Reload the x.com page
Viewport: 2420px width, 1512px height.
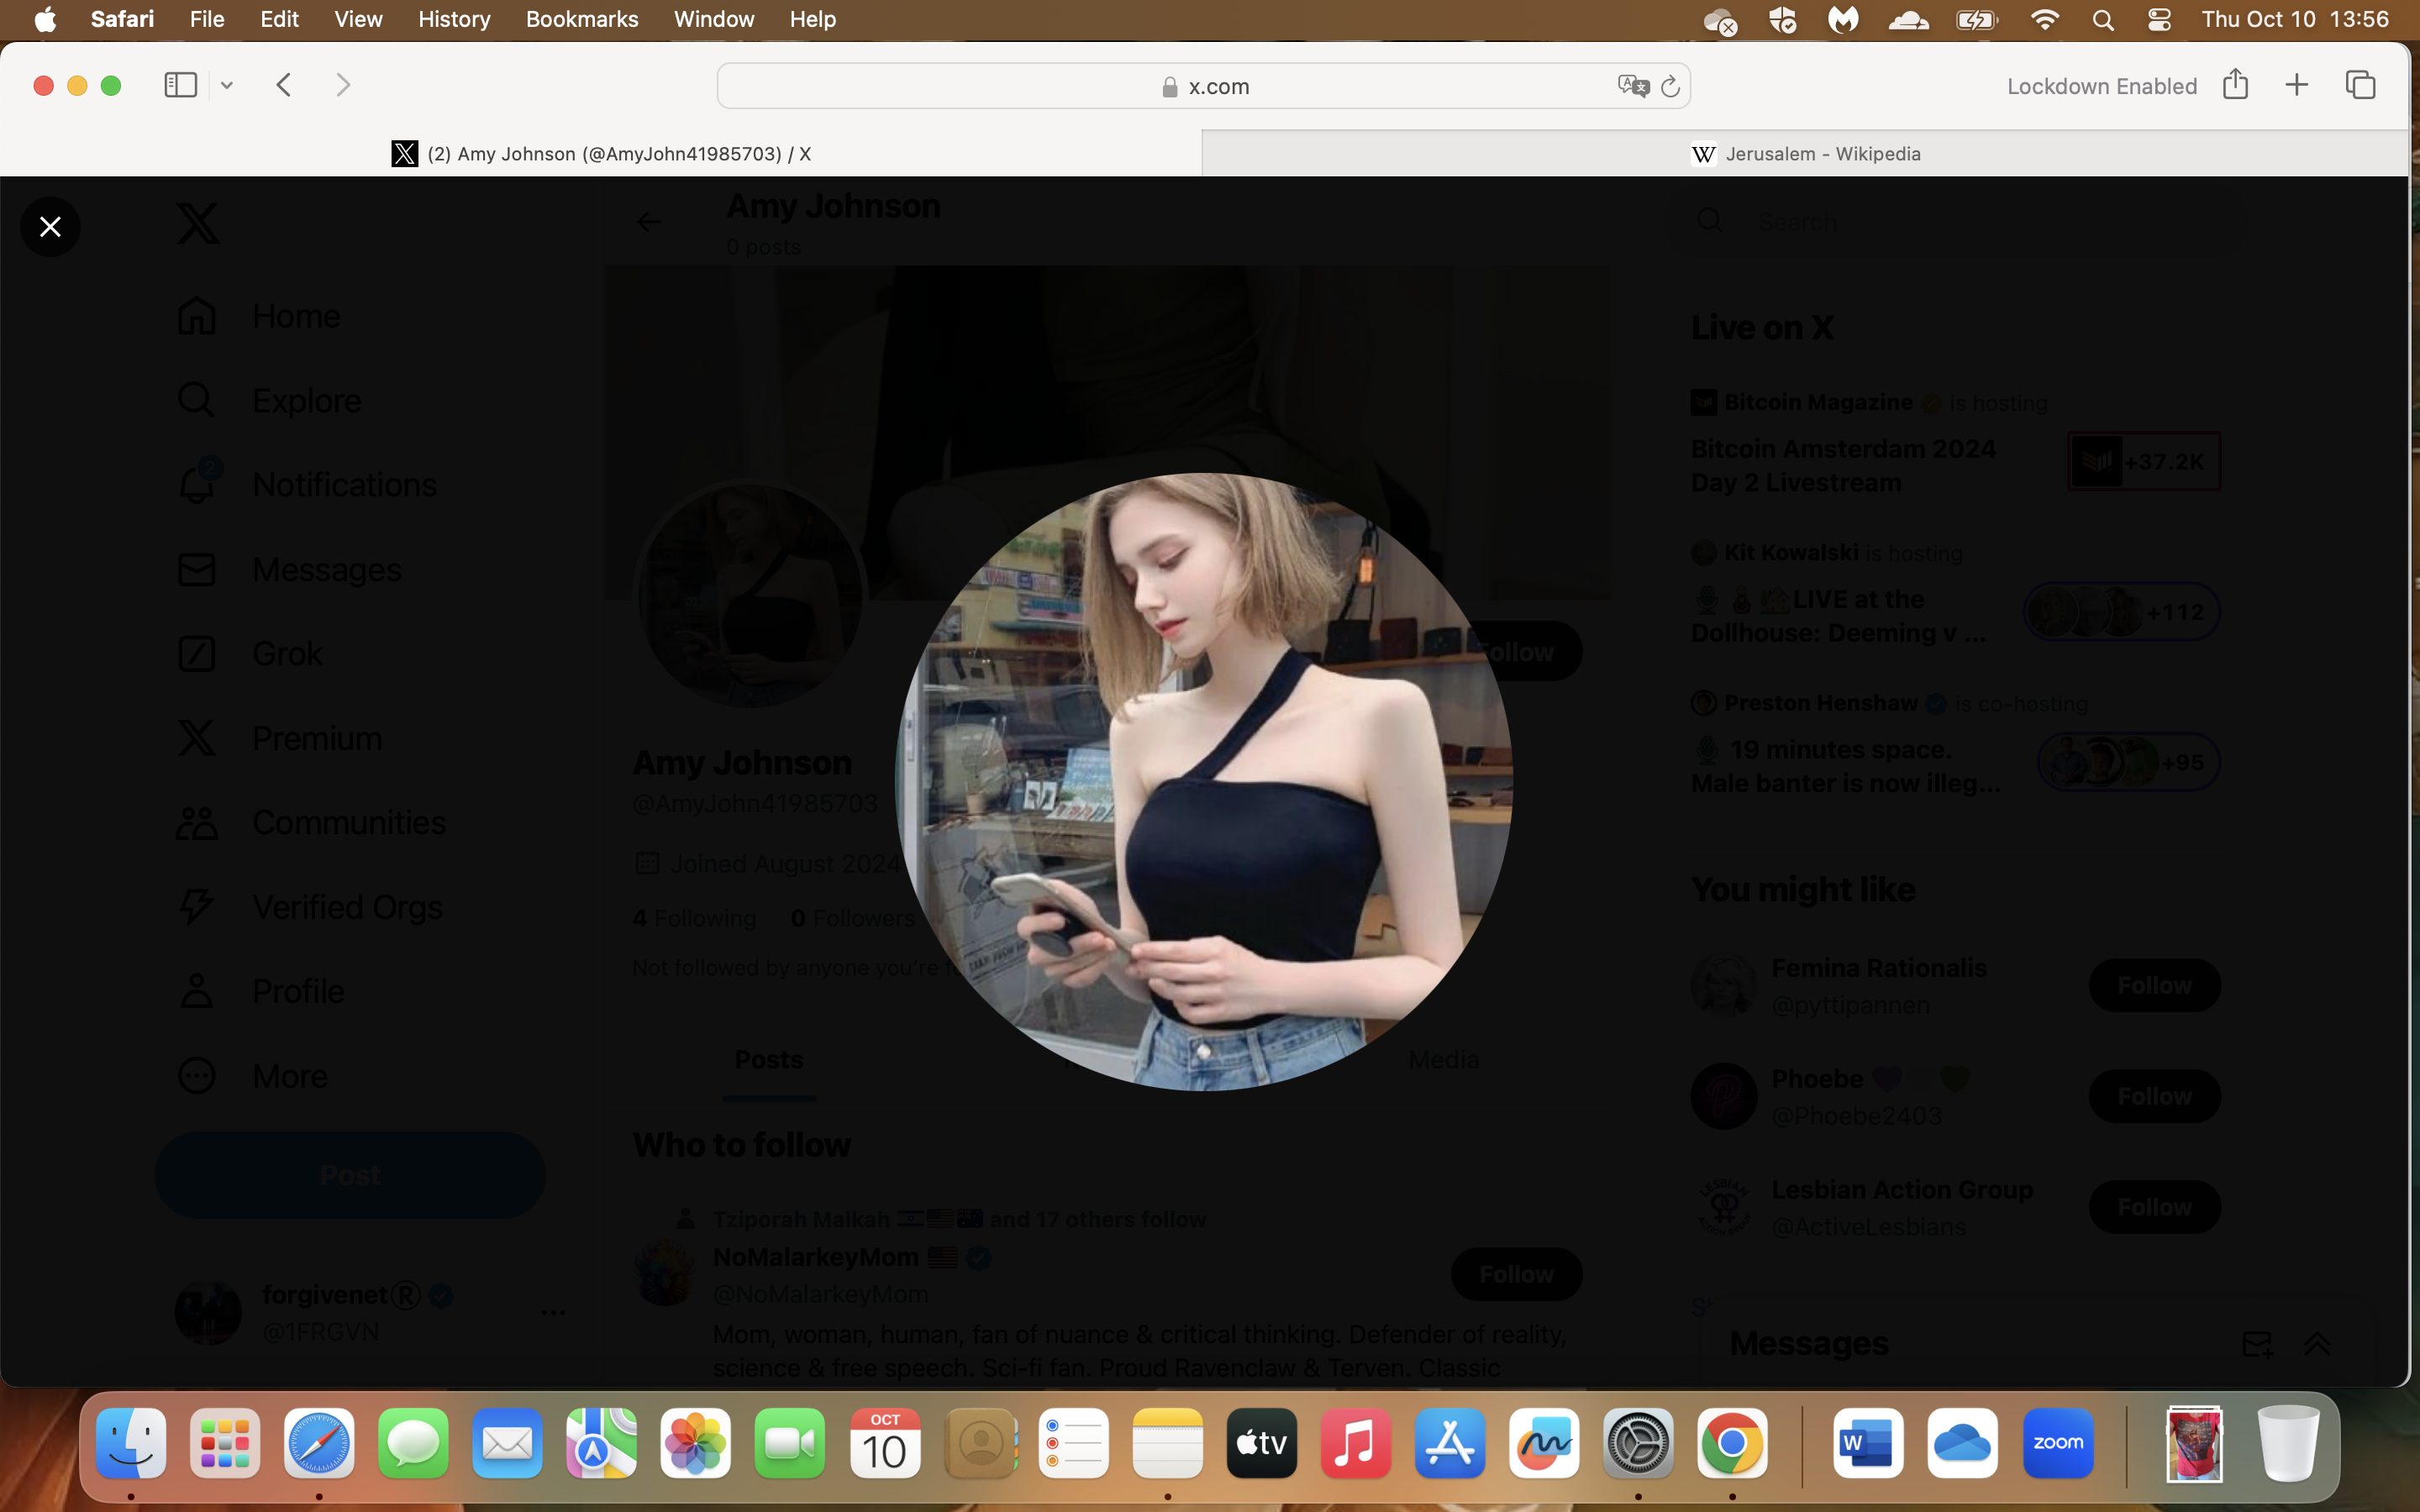pyautogui.click(x=1670, y=86)
